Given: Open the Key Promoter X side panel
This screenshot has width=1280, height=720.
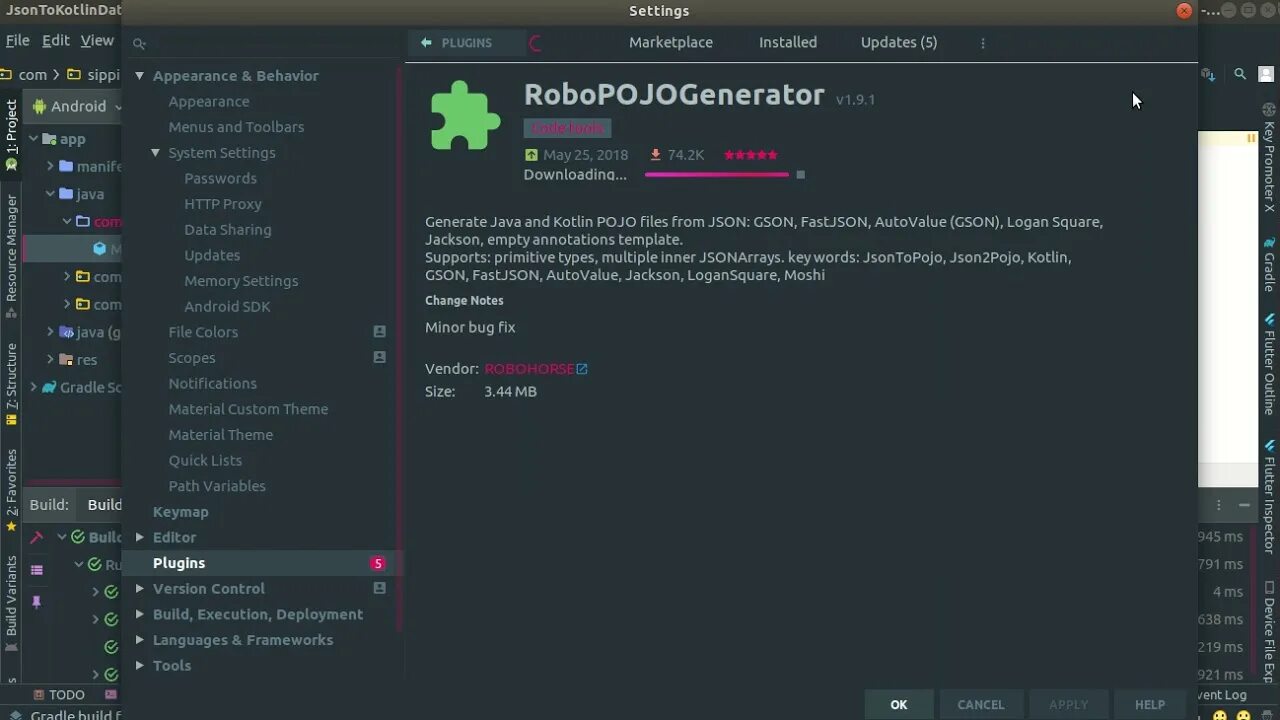Looking at the screenshot, I should [x=1269, y=158].
